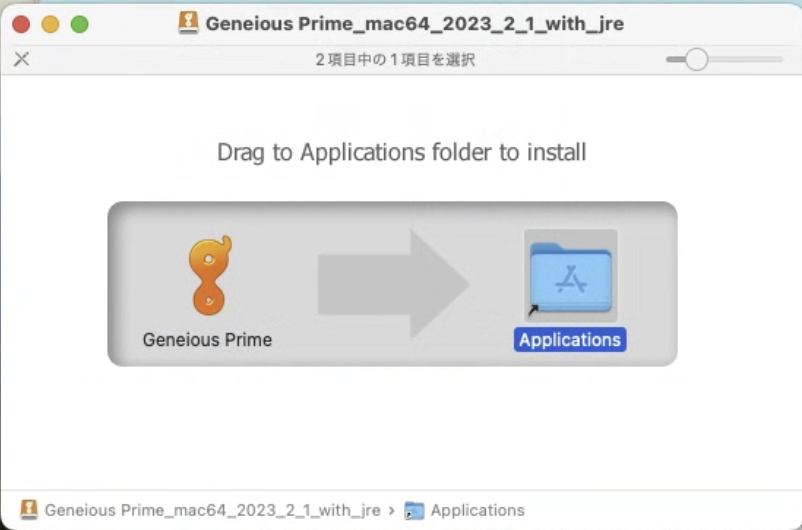The image size is (802, 530).
Task: Click the item selection count status text
Action: coord(395,59)
